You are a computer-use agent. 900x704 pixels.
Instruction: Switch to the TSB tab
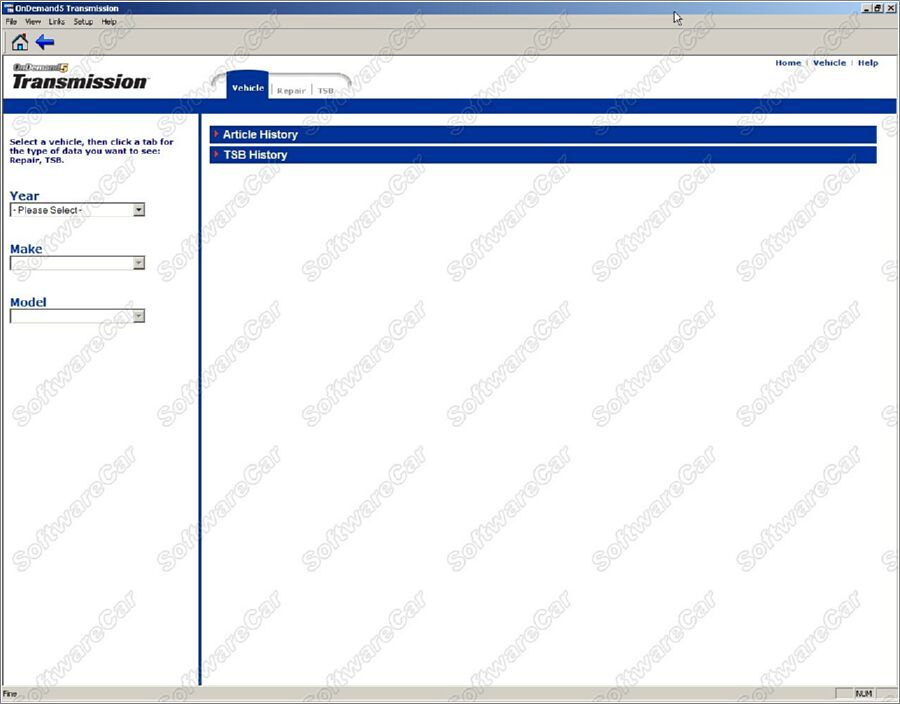(326, 90)
